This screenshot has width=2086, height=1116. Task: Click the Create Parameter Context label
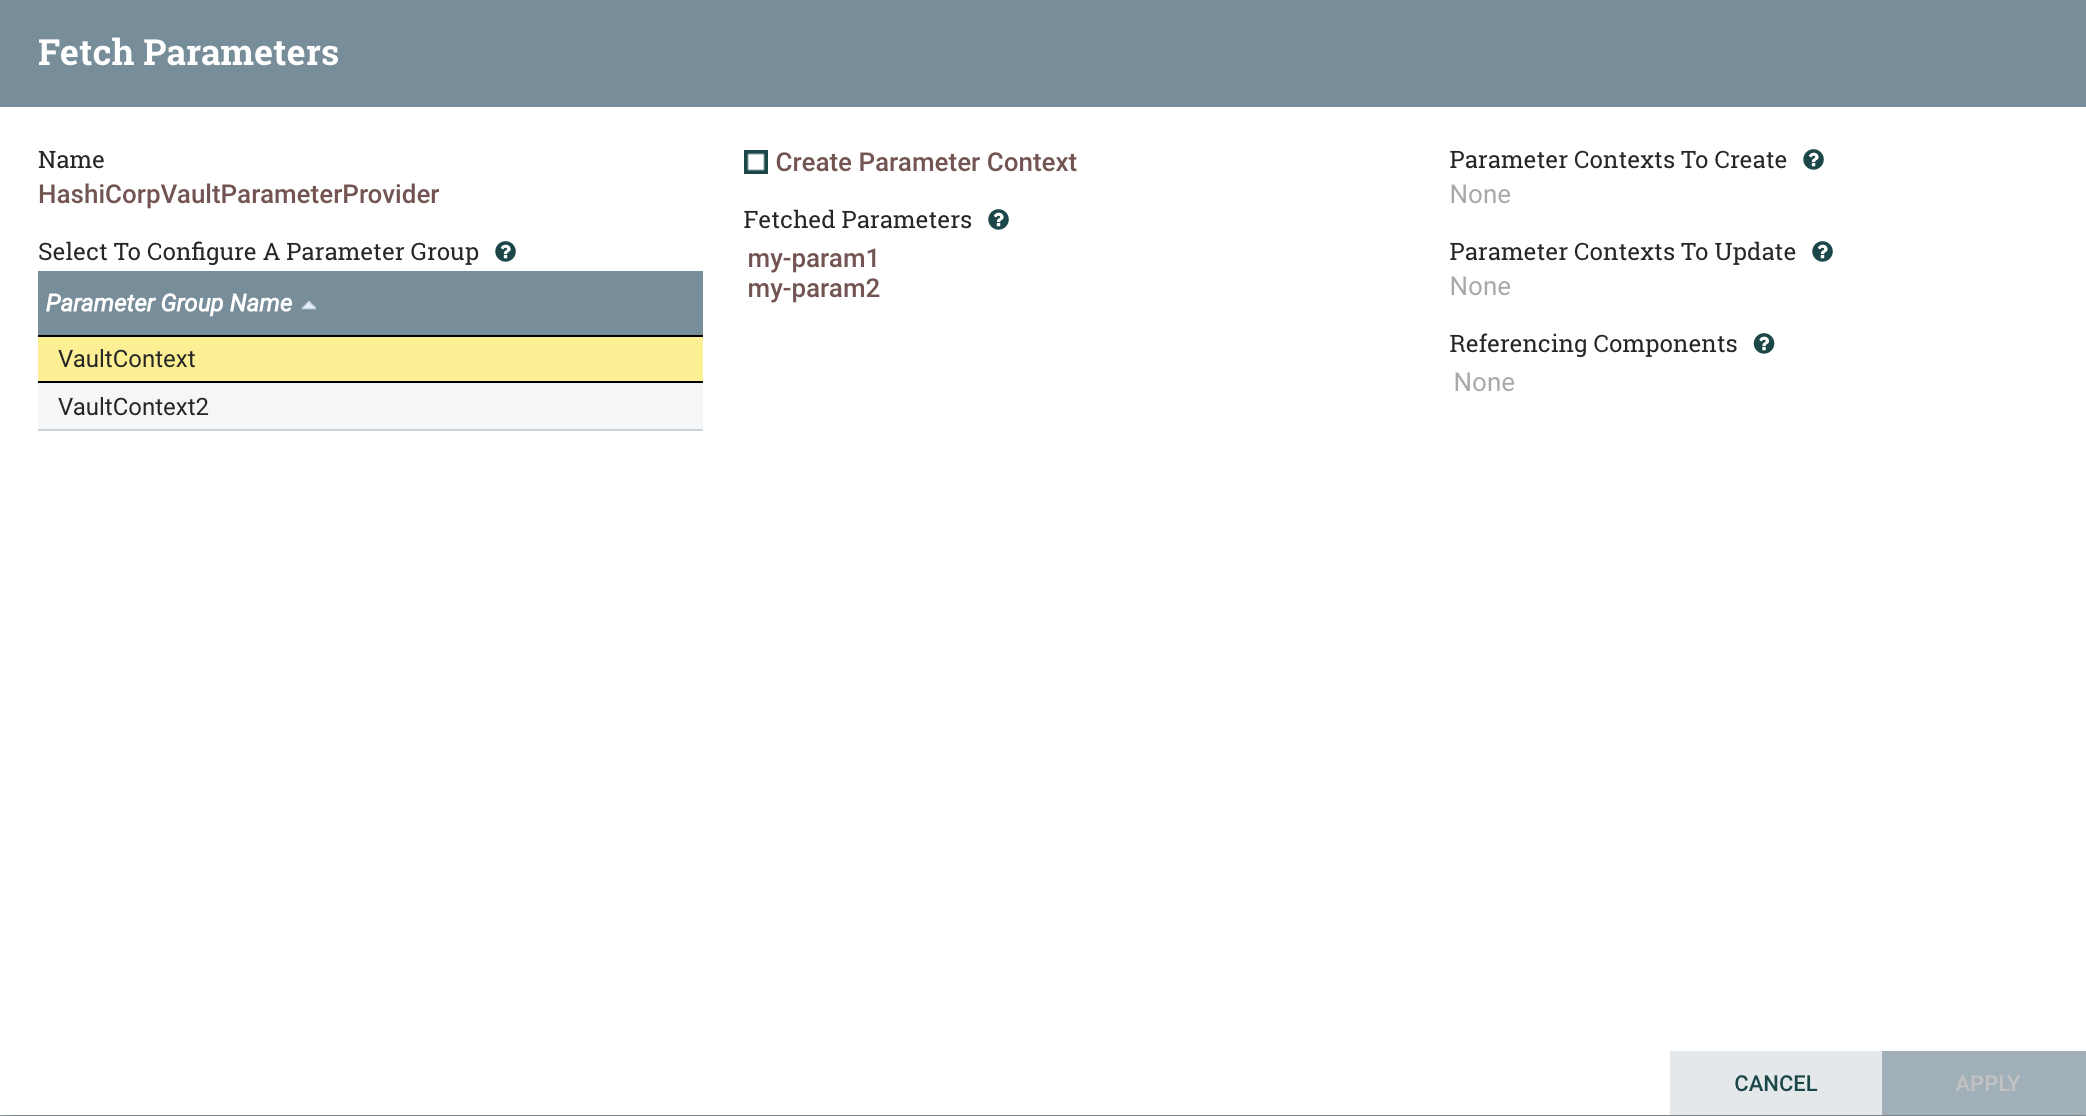tap(926, 162)
